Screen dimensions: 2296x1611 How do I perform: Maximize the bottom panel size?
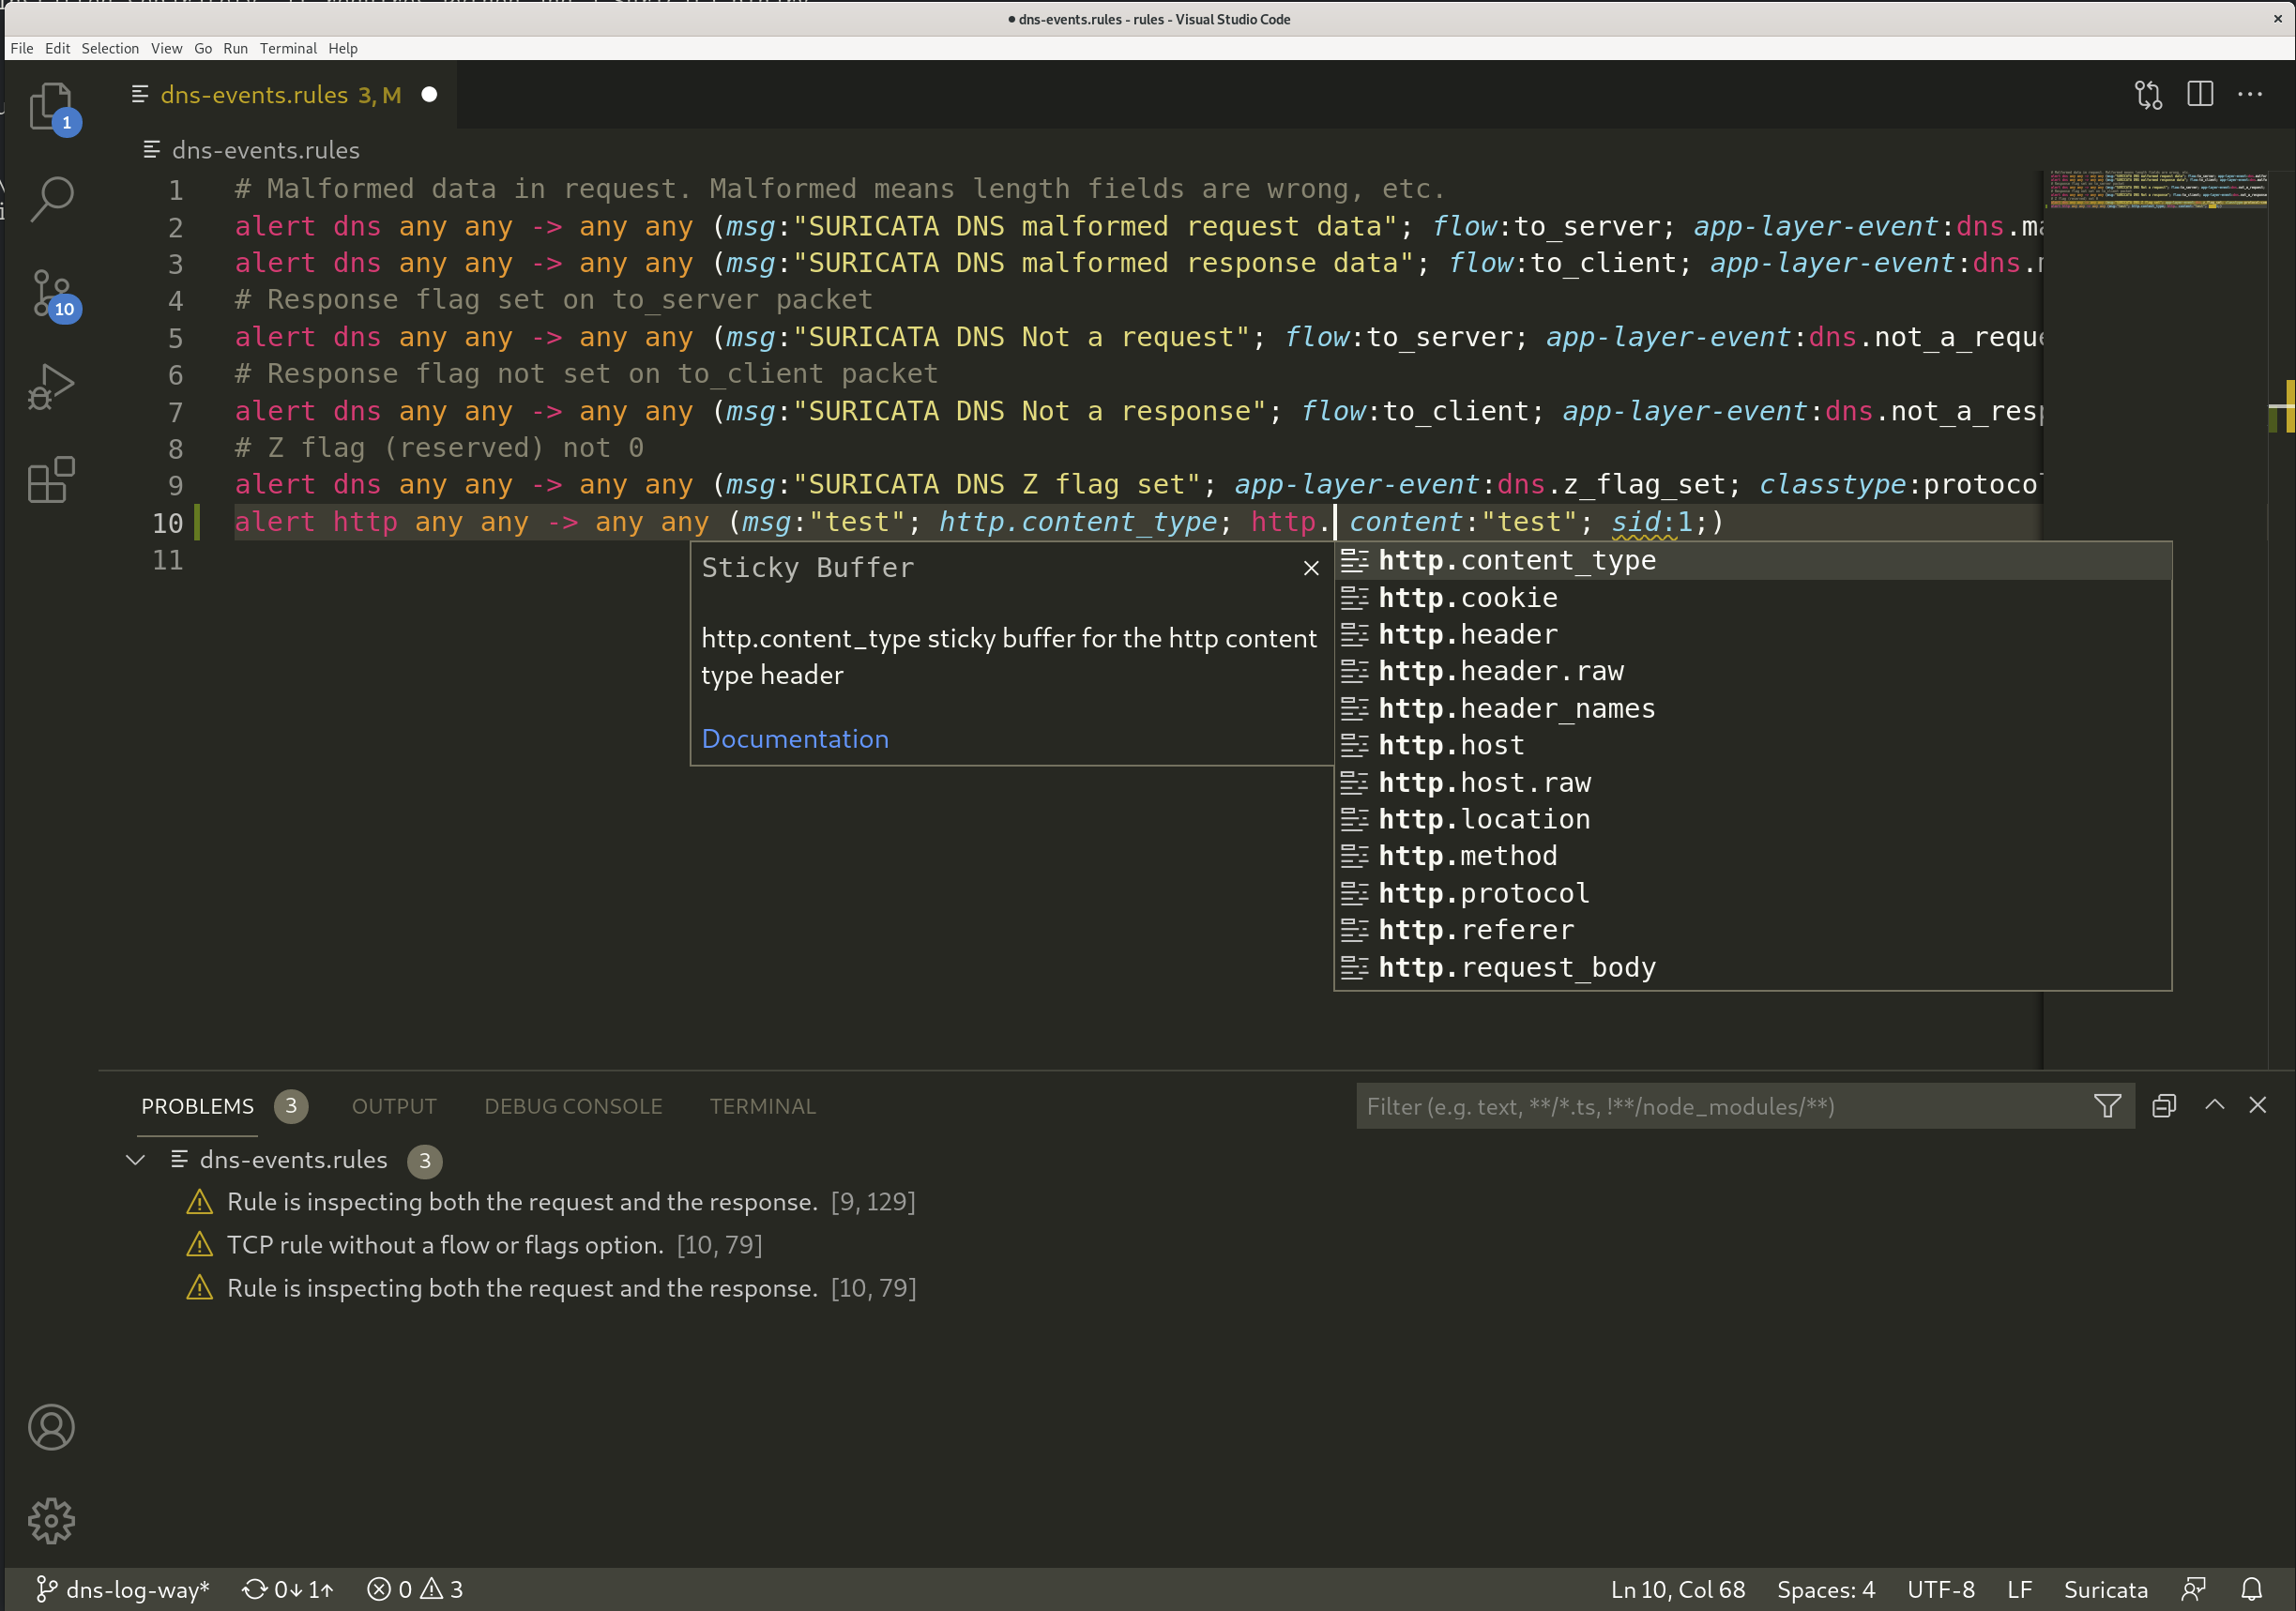pos(2214,1105)
